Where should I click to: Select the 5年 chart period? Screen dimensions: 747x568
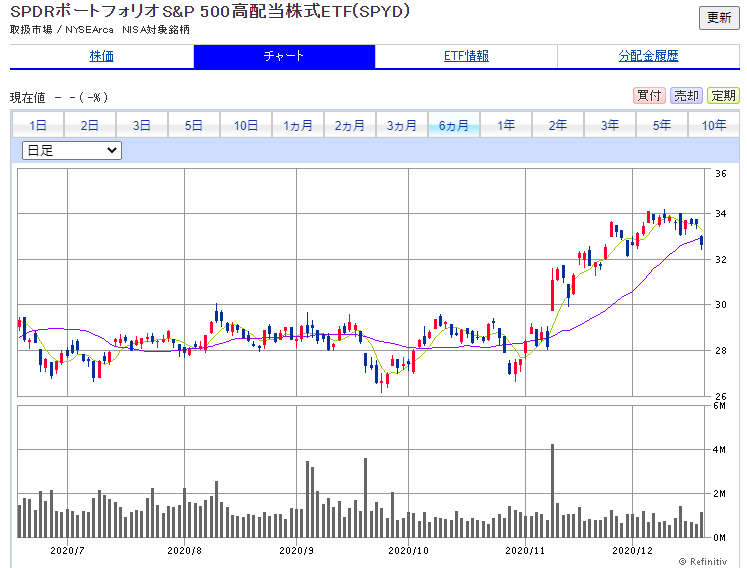[x=662, y=125]
